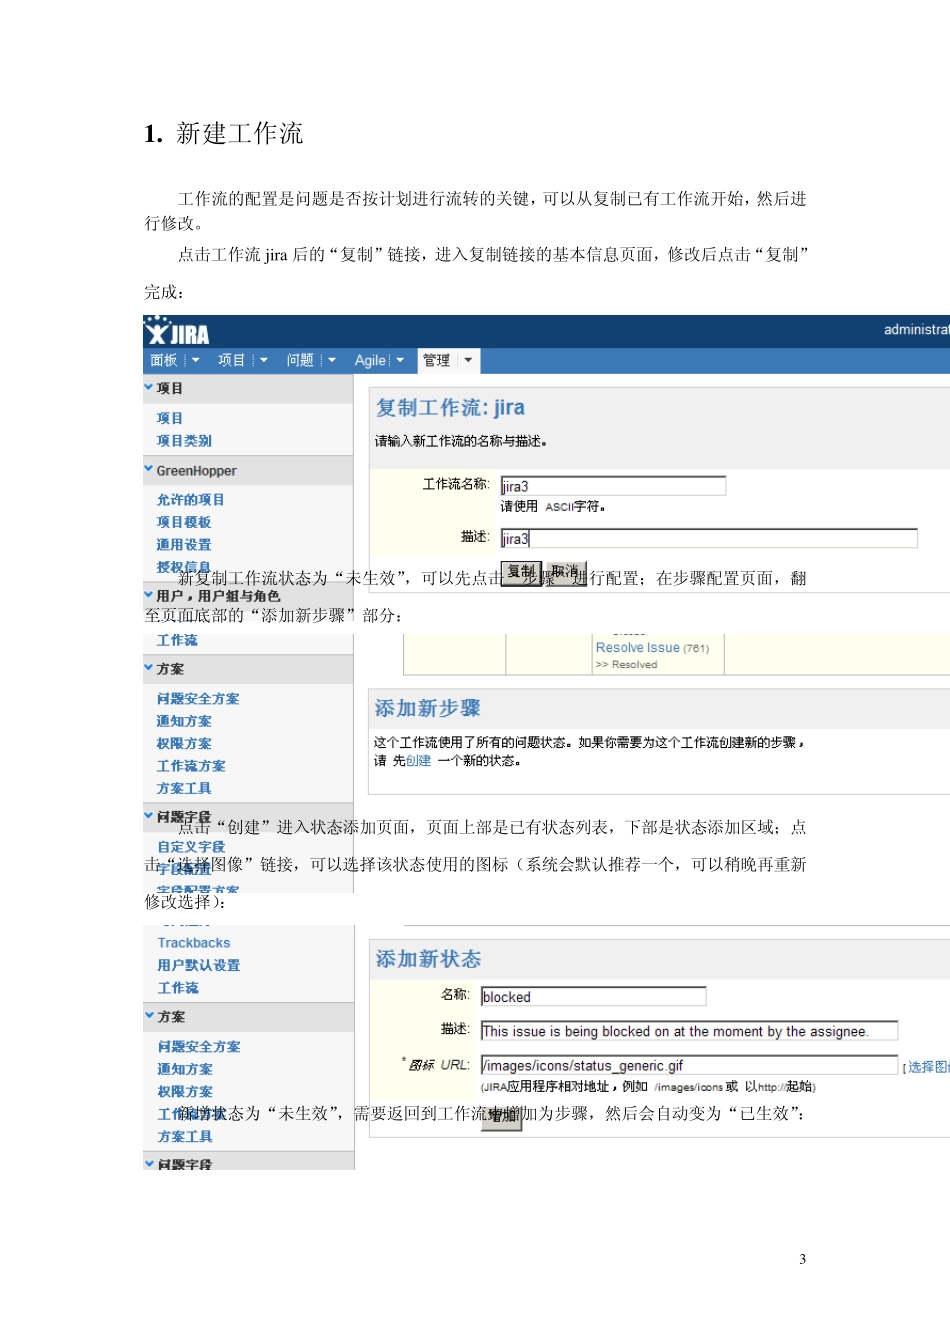Open the 通用设置 link

[x=184, y=545]
